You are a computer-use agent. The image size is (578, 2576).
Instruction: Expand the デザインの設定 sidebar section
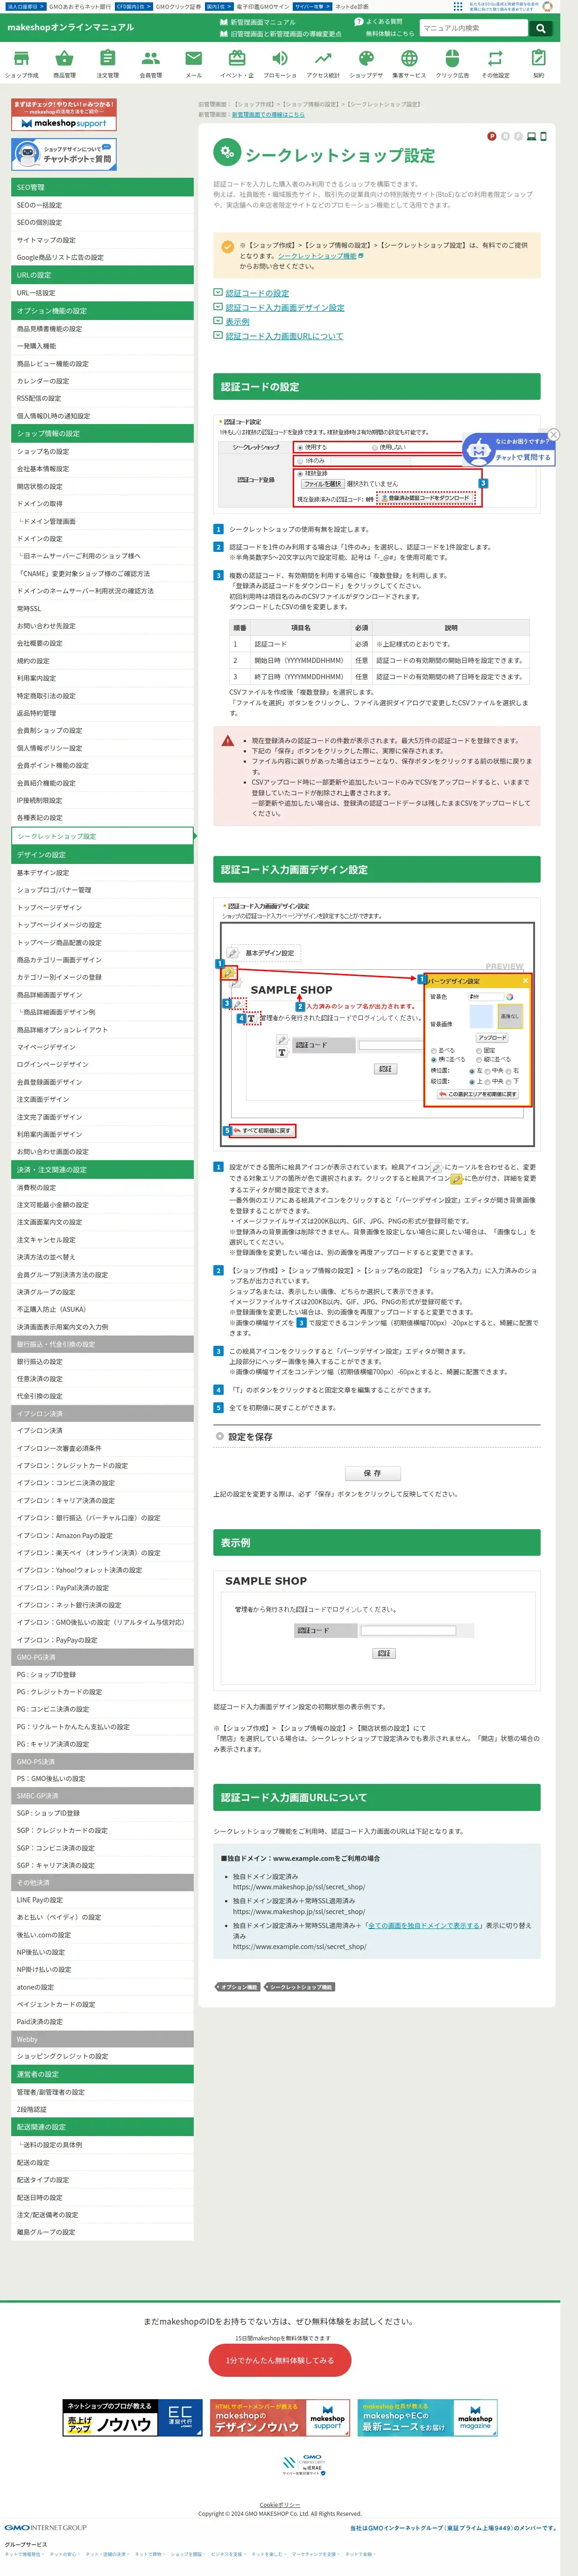click(x=102, y=855)
